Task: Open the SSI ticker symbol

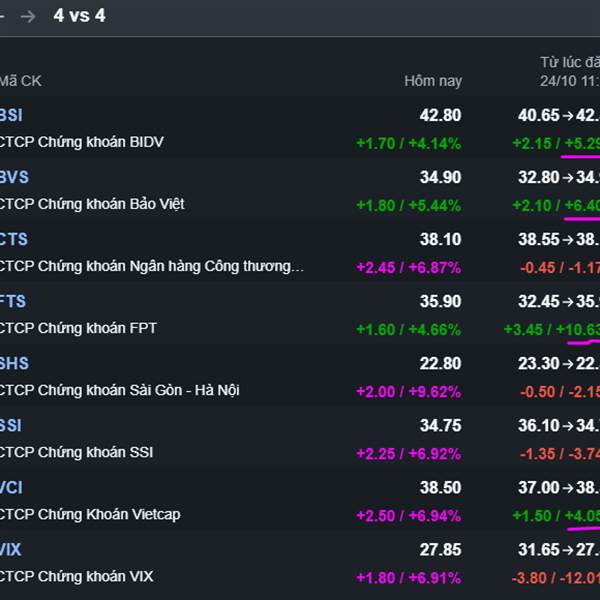Action: (12, 425)
